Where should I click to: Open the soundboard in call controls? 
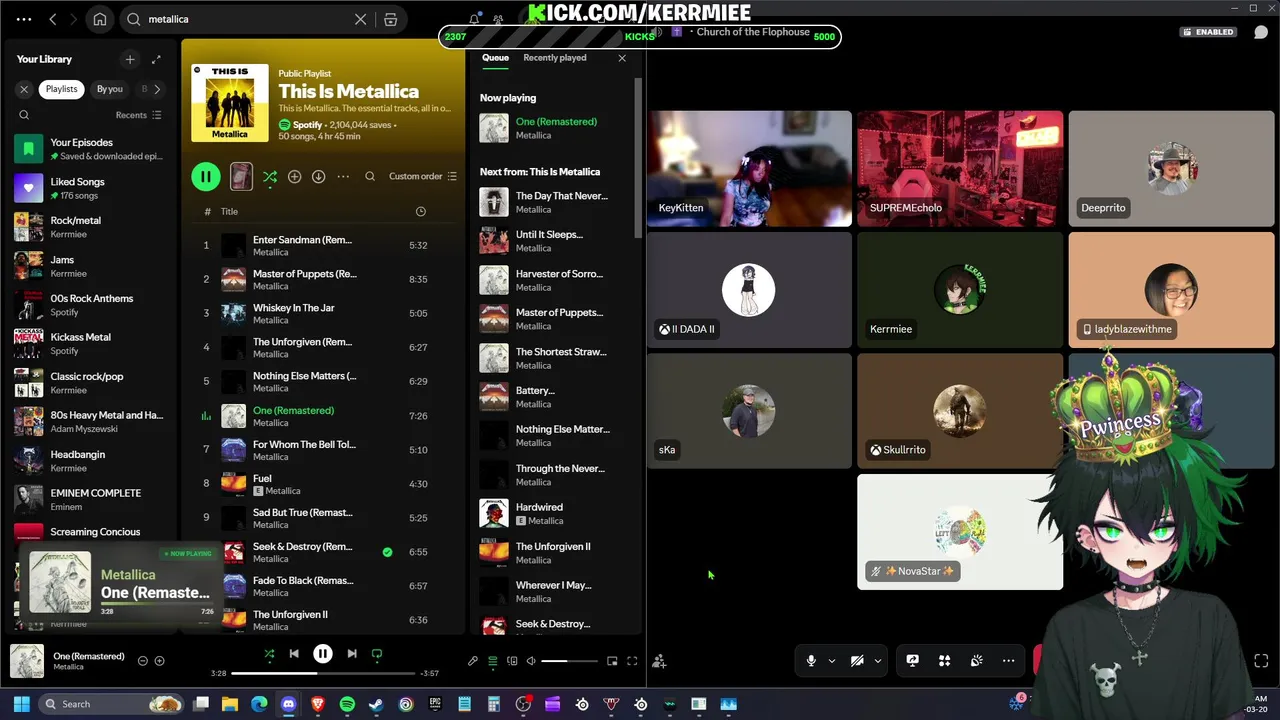coord(976,661)
